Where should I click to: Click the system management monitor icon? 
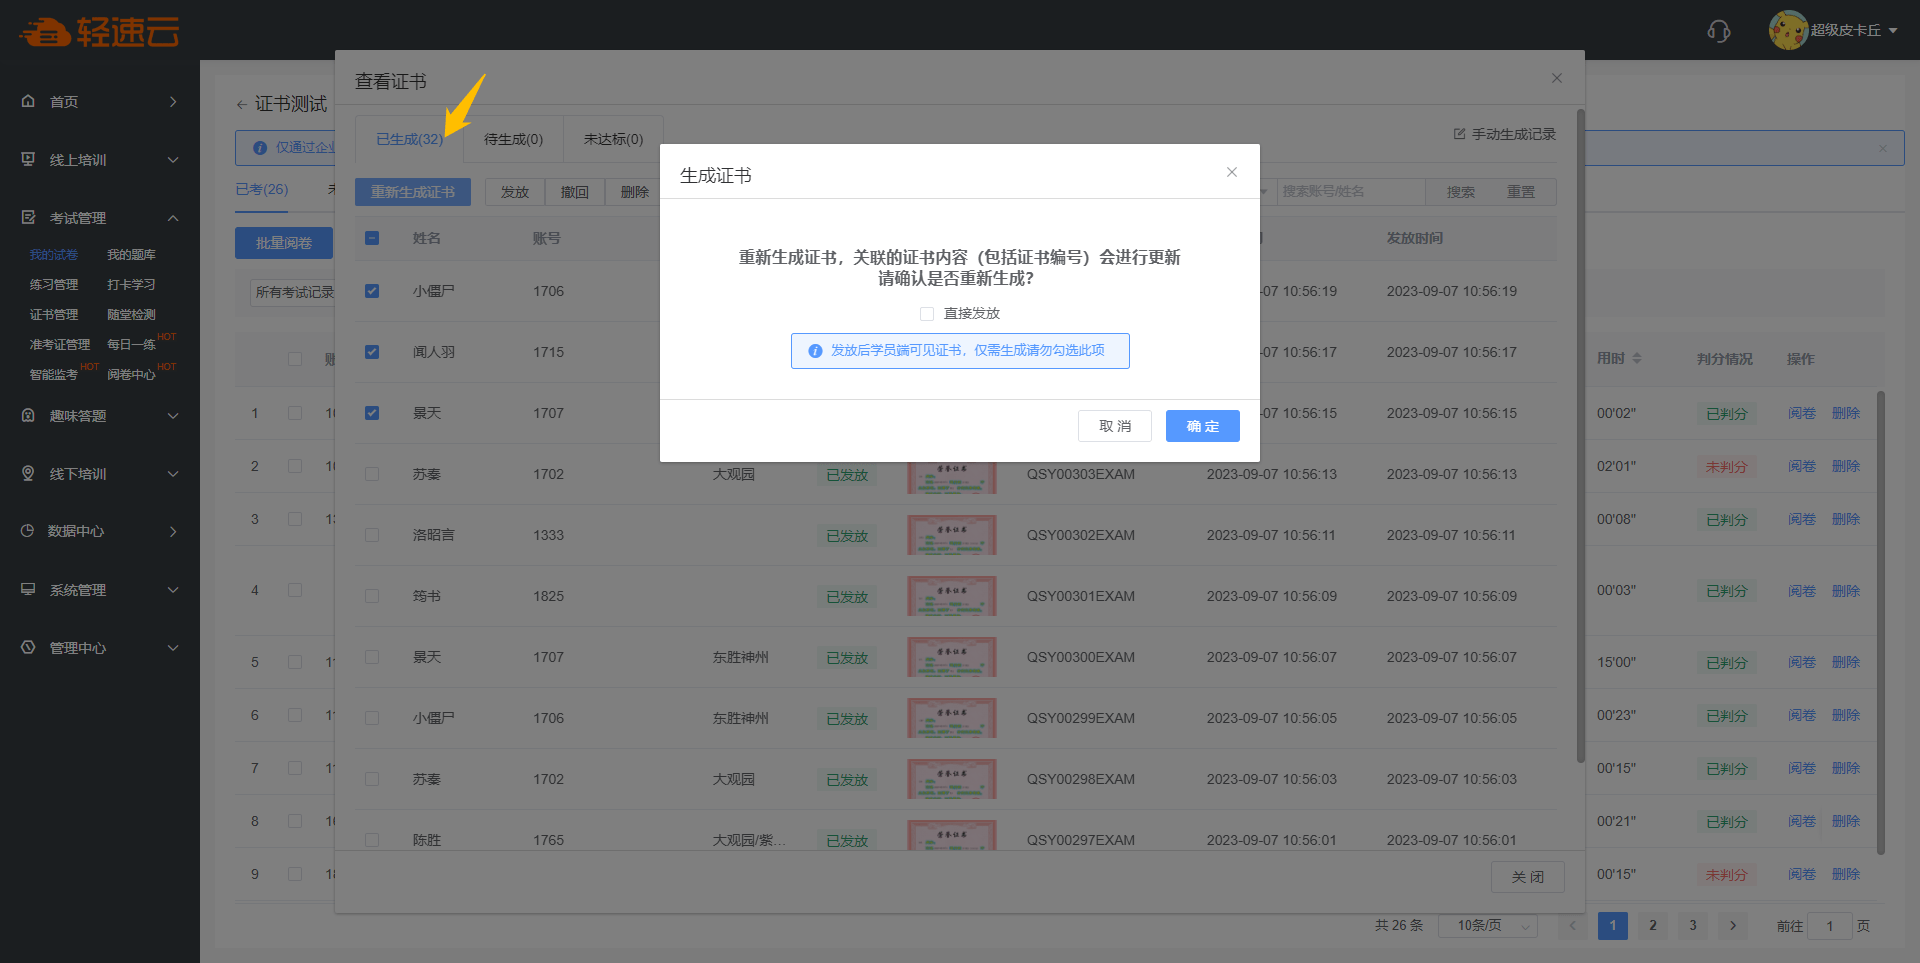click(x=28, y=589)
